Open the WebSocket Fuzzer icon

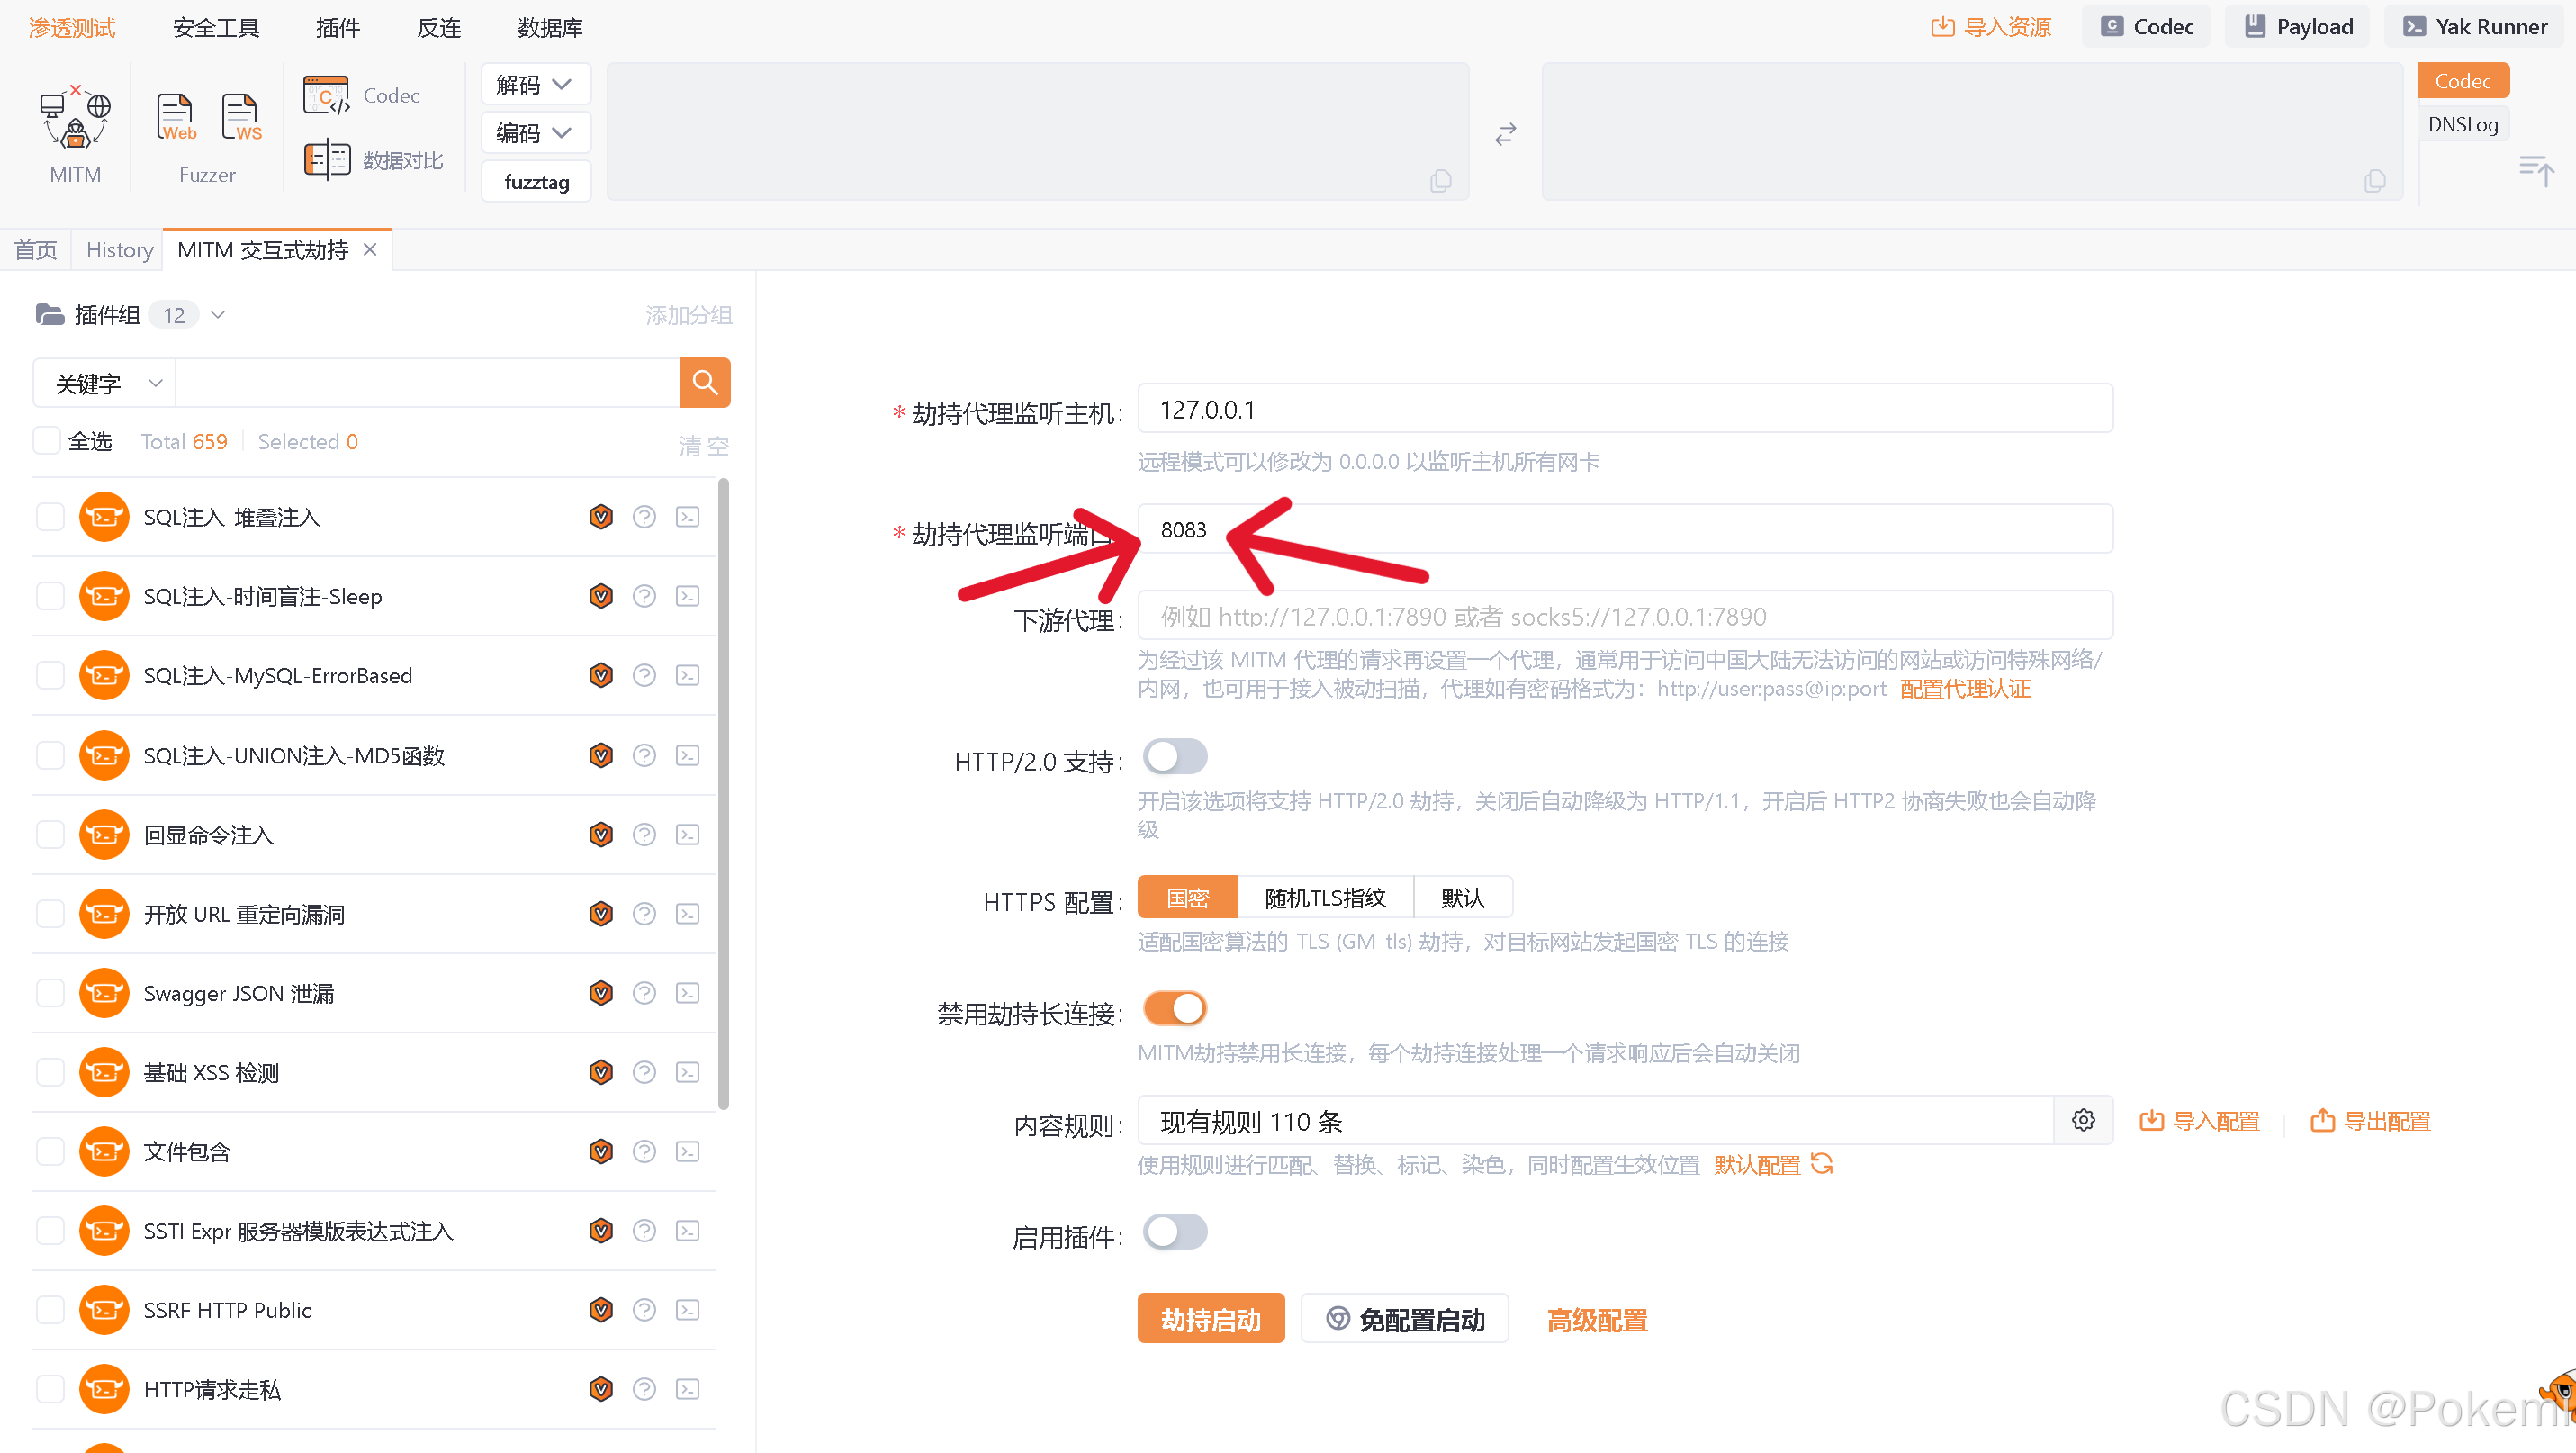coord(241,118)
